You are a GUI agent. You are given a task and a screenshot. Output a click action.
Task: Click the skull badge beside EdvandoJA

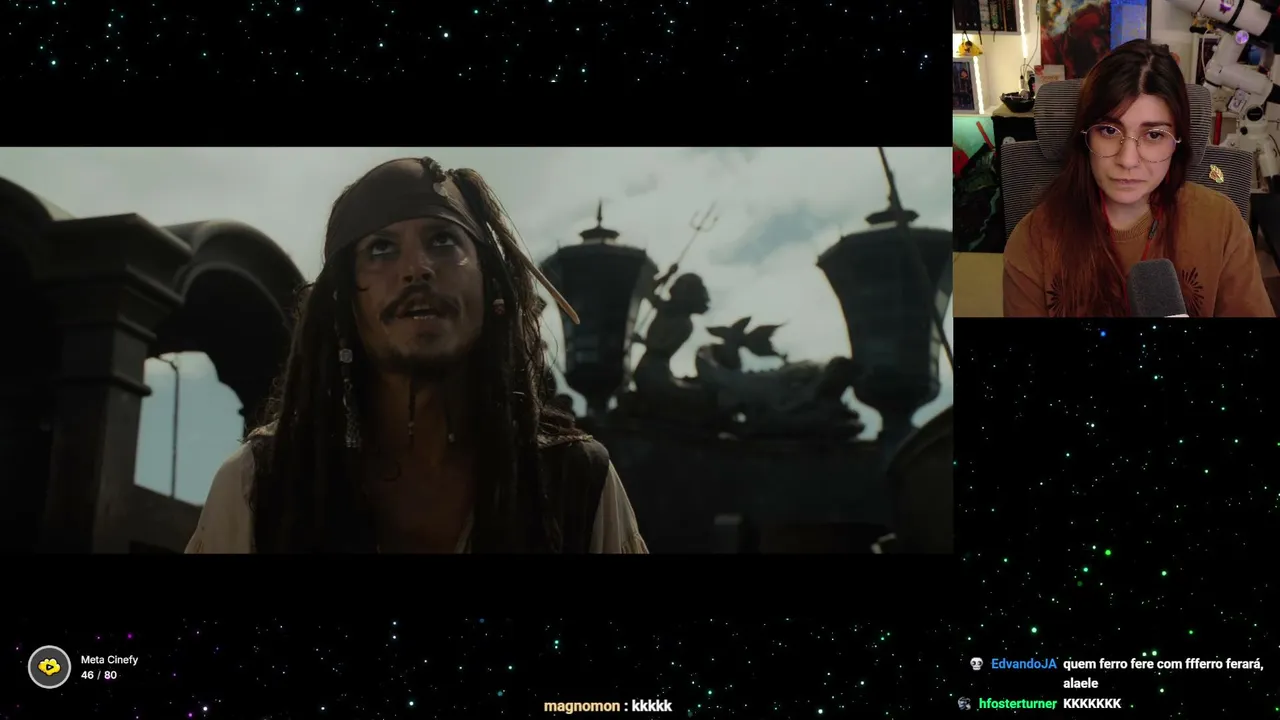click(976, 664)
